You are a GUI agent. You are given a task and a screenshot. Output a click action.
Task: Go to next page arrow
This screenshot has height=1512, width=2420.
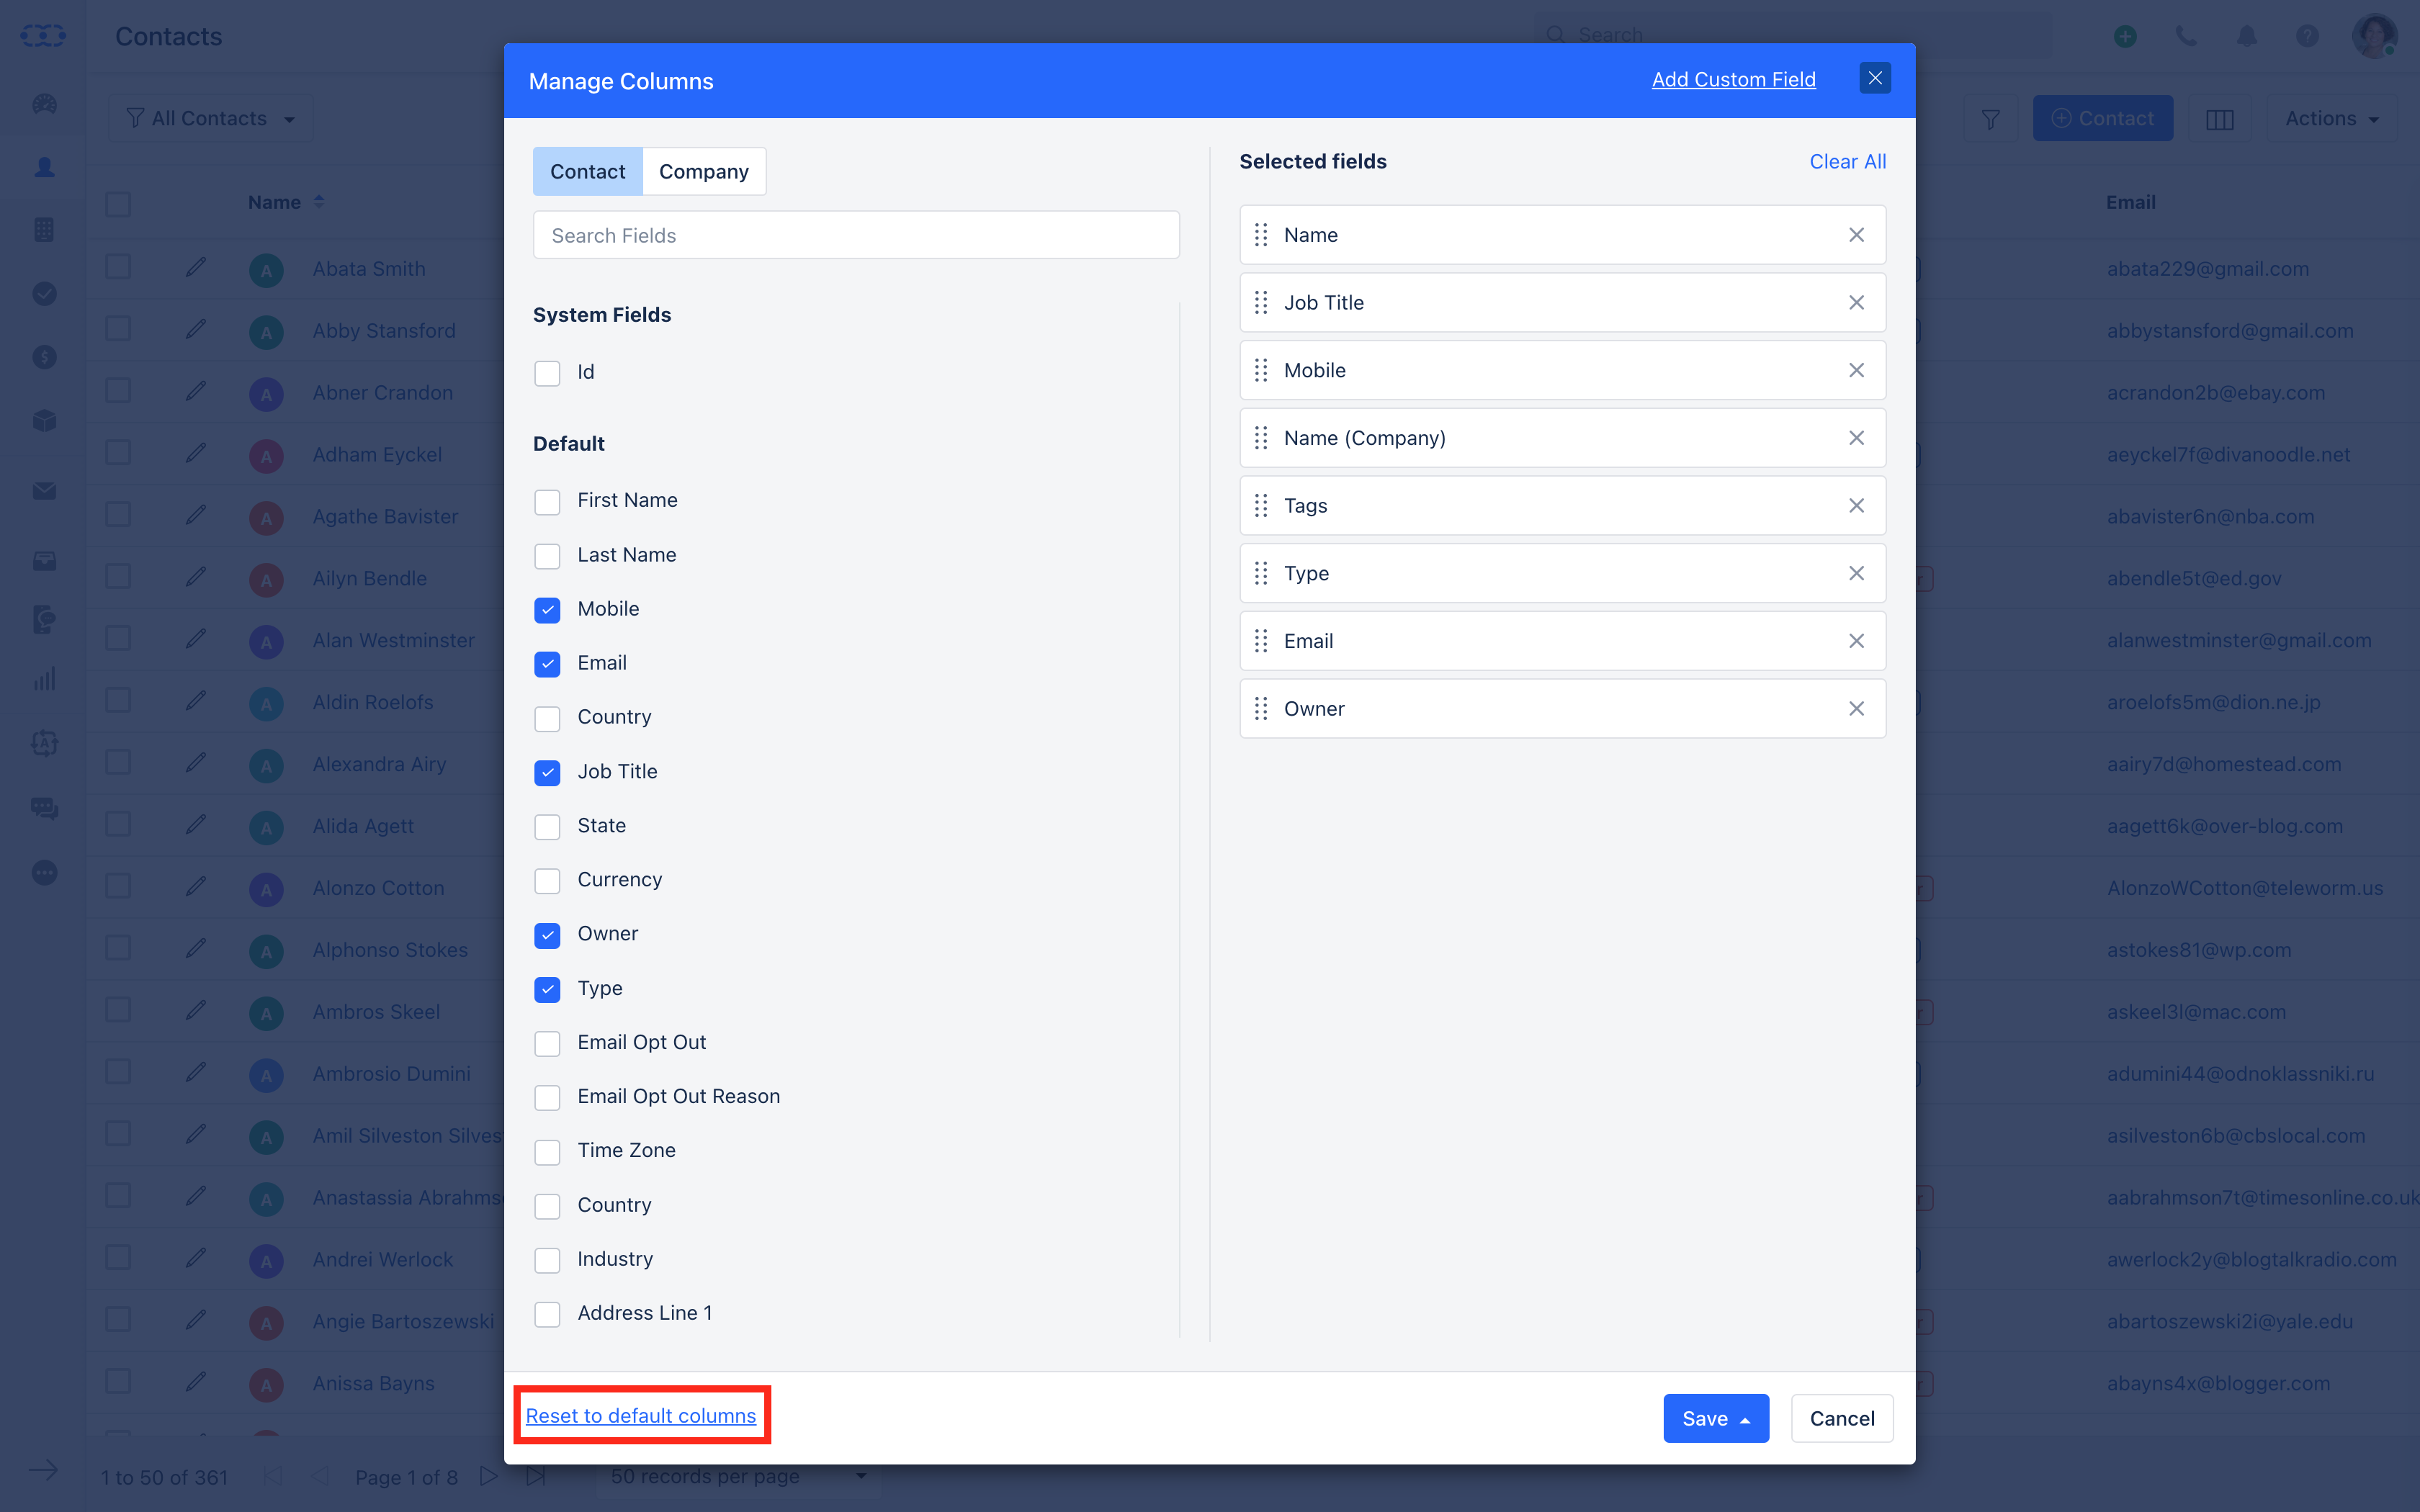tap(488, 1476)
